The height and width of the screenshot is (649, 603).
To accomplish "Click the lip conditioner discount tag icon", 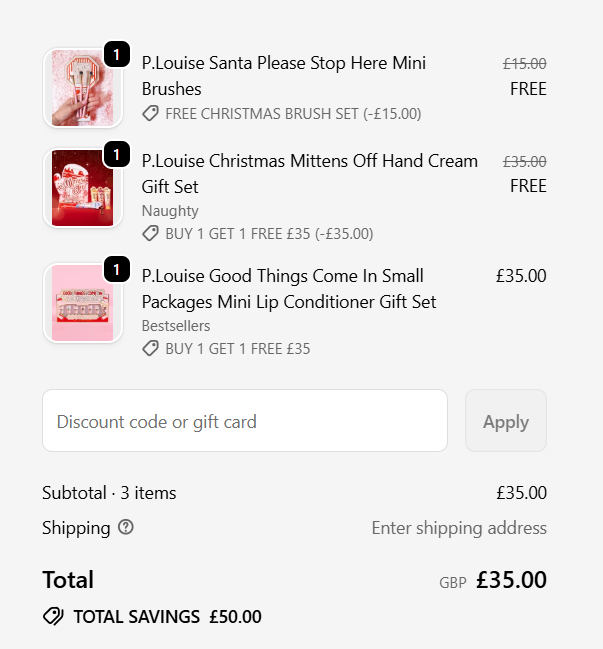I will (x=151, y=349).
